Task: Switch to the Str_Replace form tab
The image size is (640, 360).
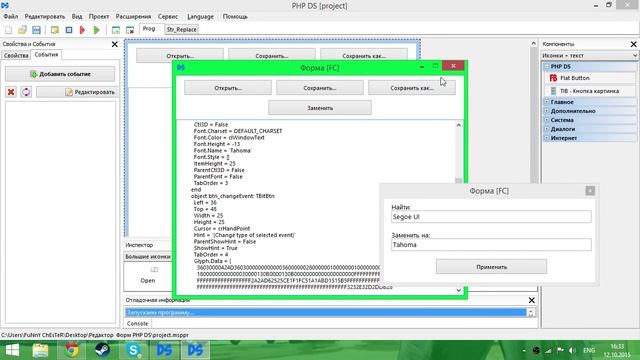Action: [182, 29]
